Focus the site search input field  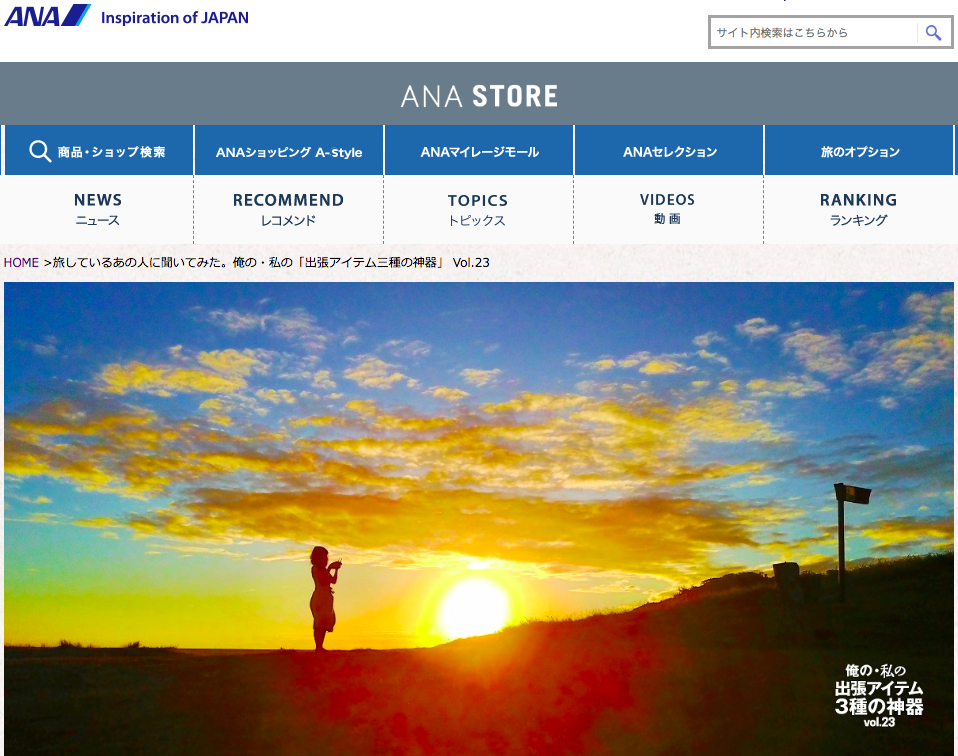click(x=814, y=32)
